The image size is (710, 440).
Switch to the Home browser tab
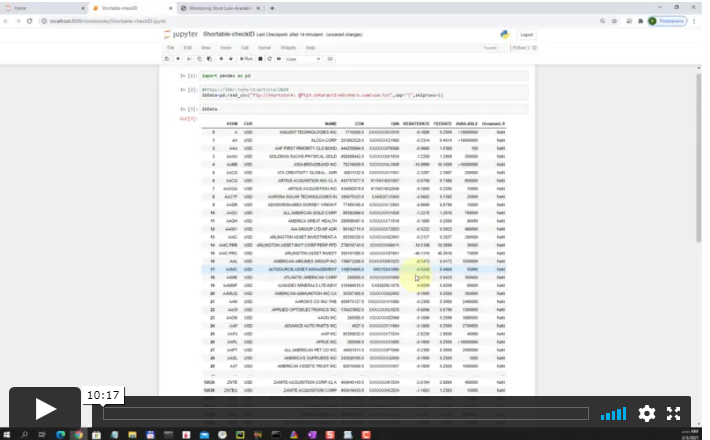pyautogui.click(x=44, y=8)
